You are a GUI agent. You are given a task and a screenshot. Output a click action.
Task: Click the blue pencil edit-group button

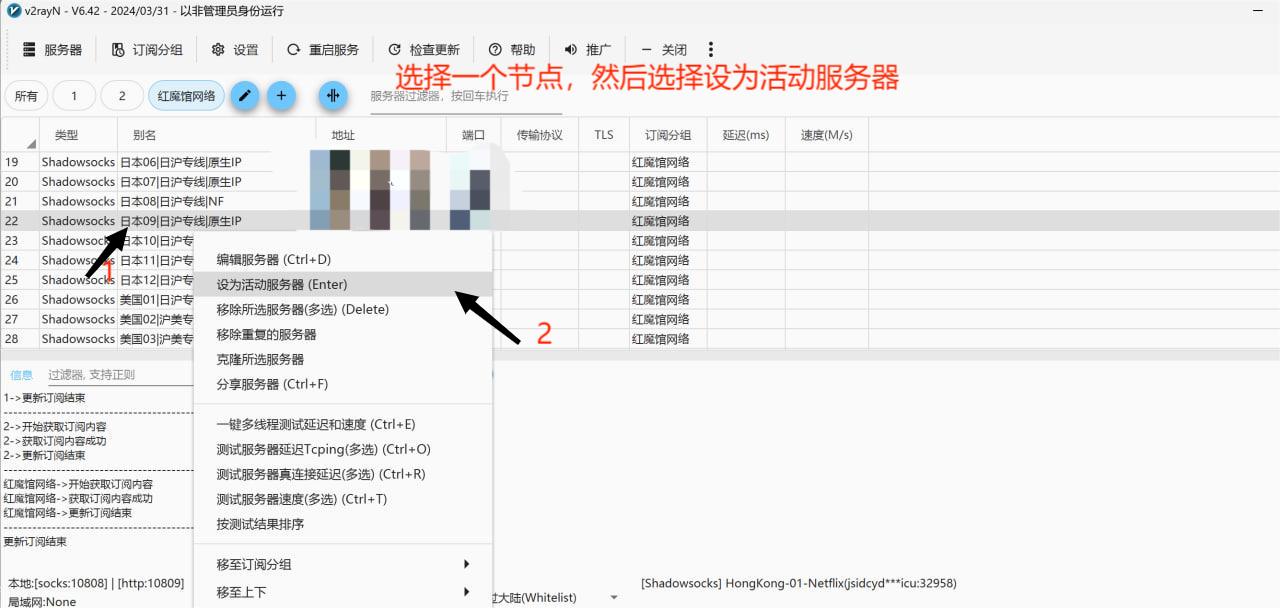[x=245, y=96]
